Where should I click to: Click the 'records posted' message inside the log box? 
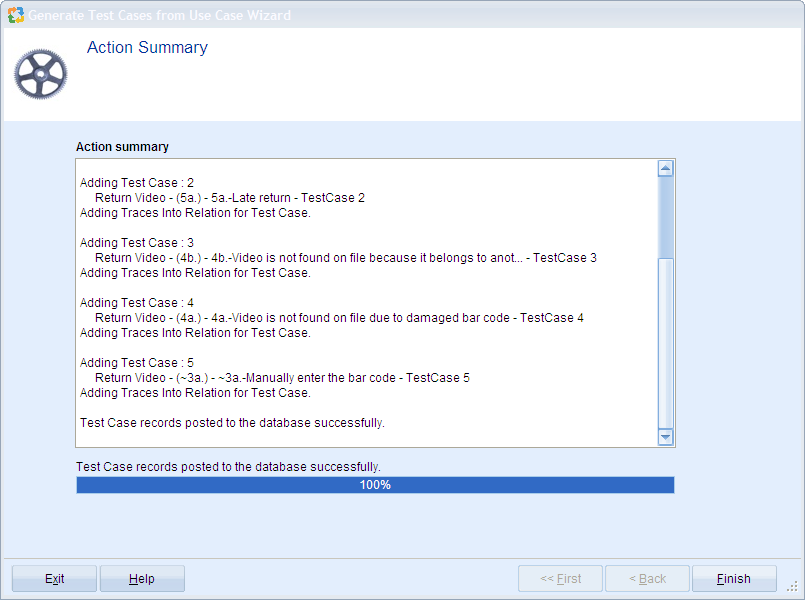click(232, 423)
